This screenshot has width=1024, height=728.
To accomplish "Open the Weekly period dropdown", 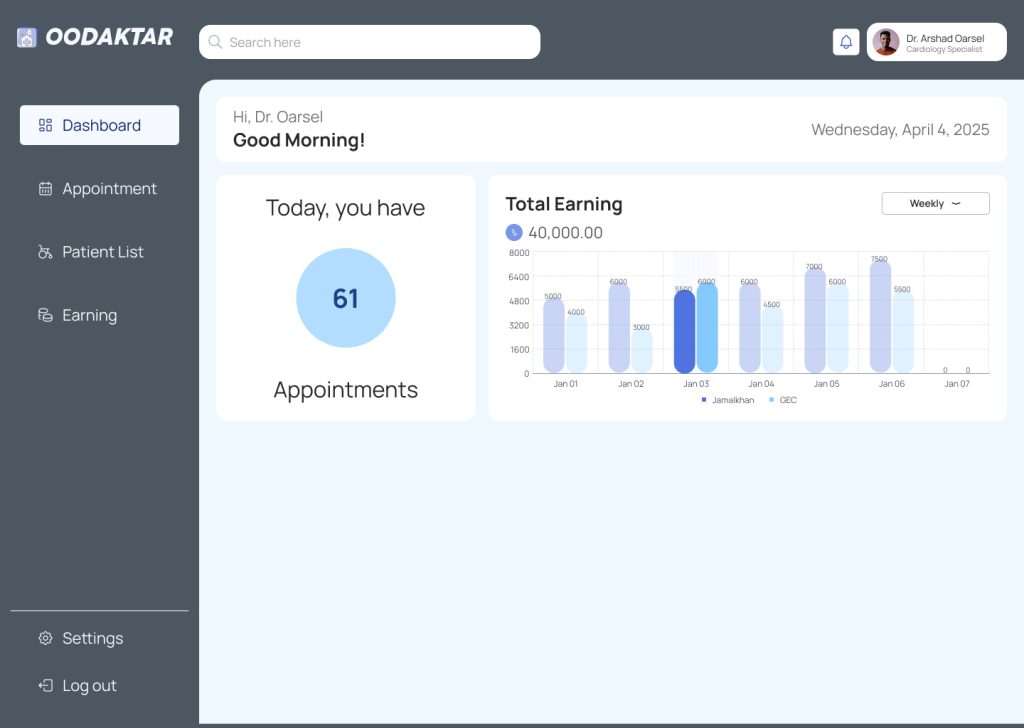I will pyautogui.click(x=935, y=204).
